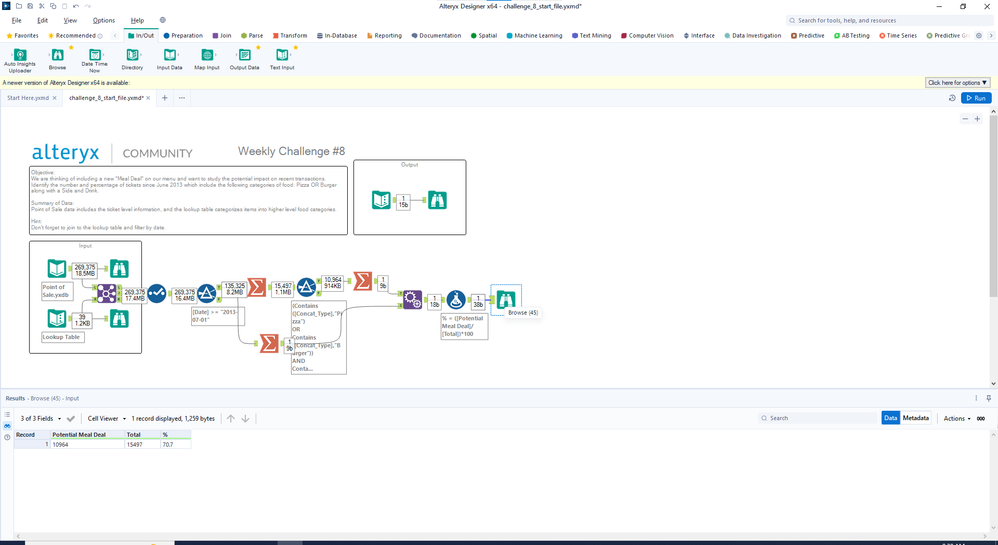This screenshot has height=545, width=998.
Task: Open the View menu
Action: tap(70, 20)
